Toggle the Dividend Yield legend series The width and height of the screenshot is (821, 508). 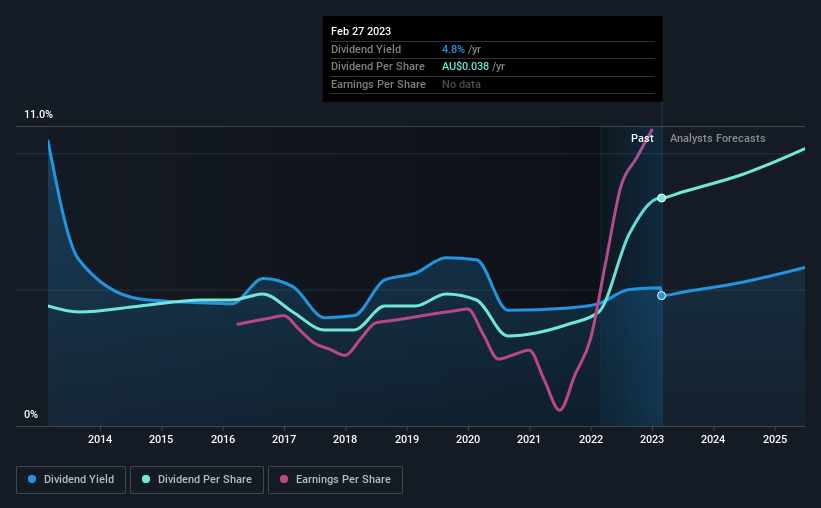pos(71,480)
